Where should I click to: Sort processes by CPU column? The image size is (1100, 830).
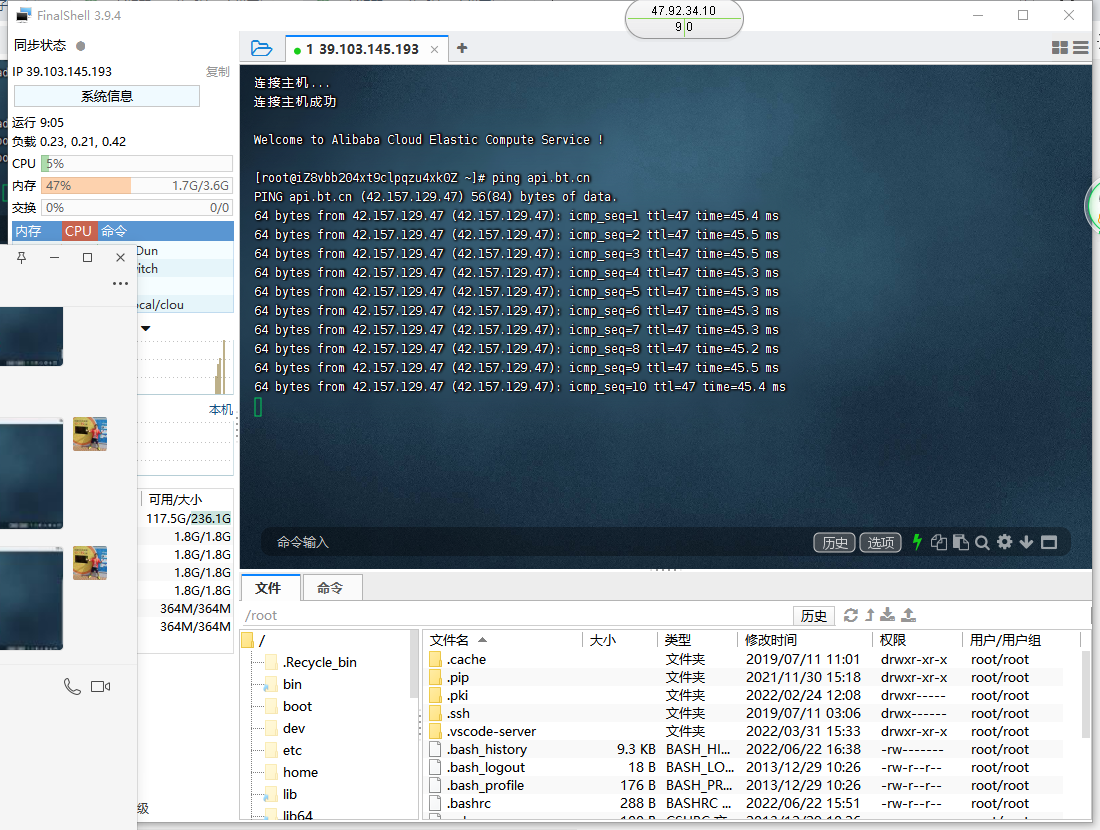(x=79, y=231)
